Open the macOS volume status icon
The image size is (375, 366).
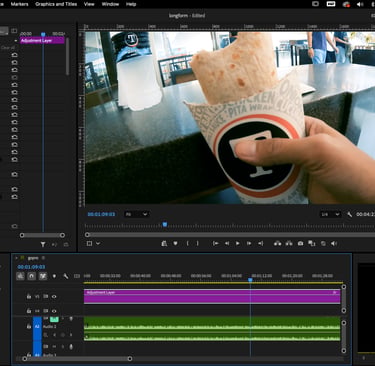[360, 4]
